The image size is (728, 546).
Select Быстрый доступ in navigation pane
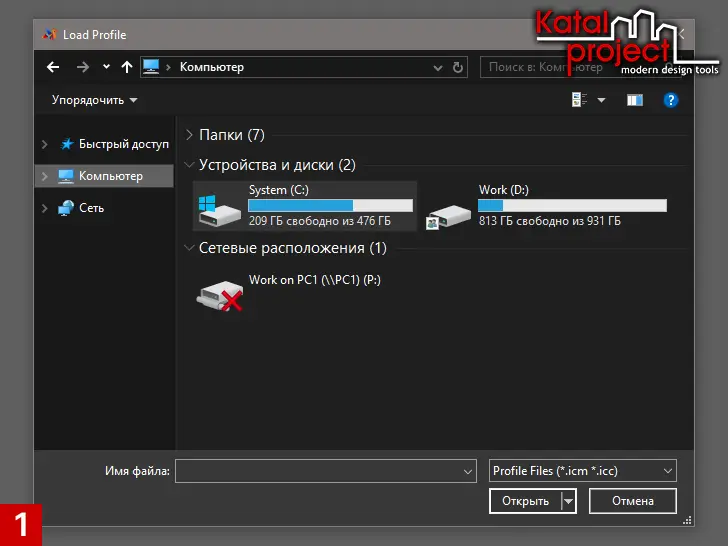coord(124,144)
